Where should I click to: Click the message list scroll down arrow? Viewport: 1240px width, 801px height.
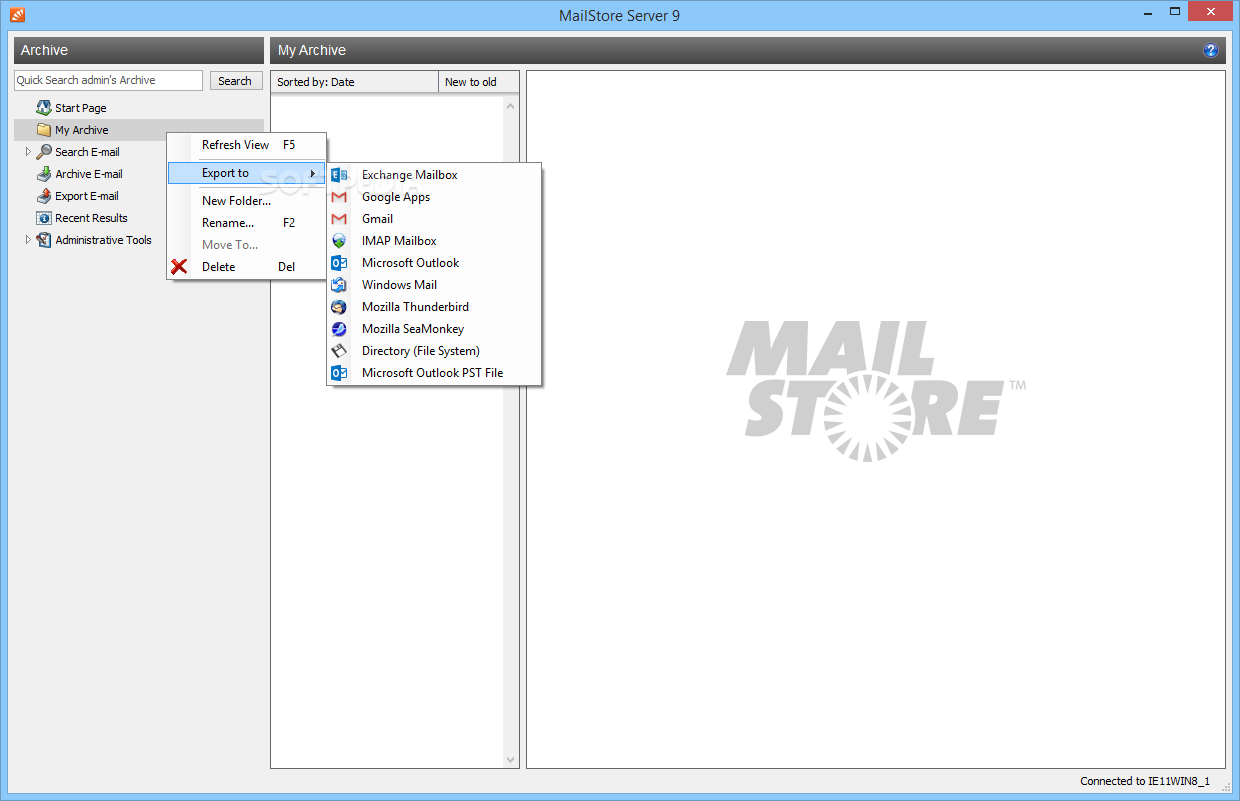coord(511,760)
